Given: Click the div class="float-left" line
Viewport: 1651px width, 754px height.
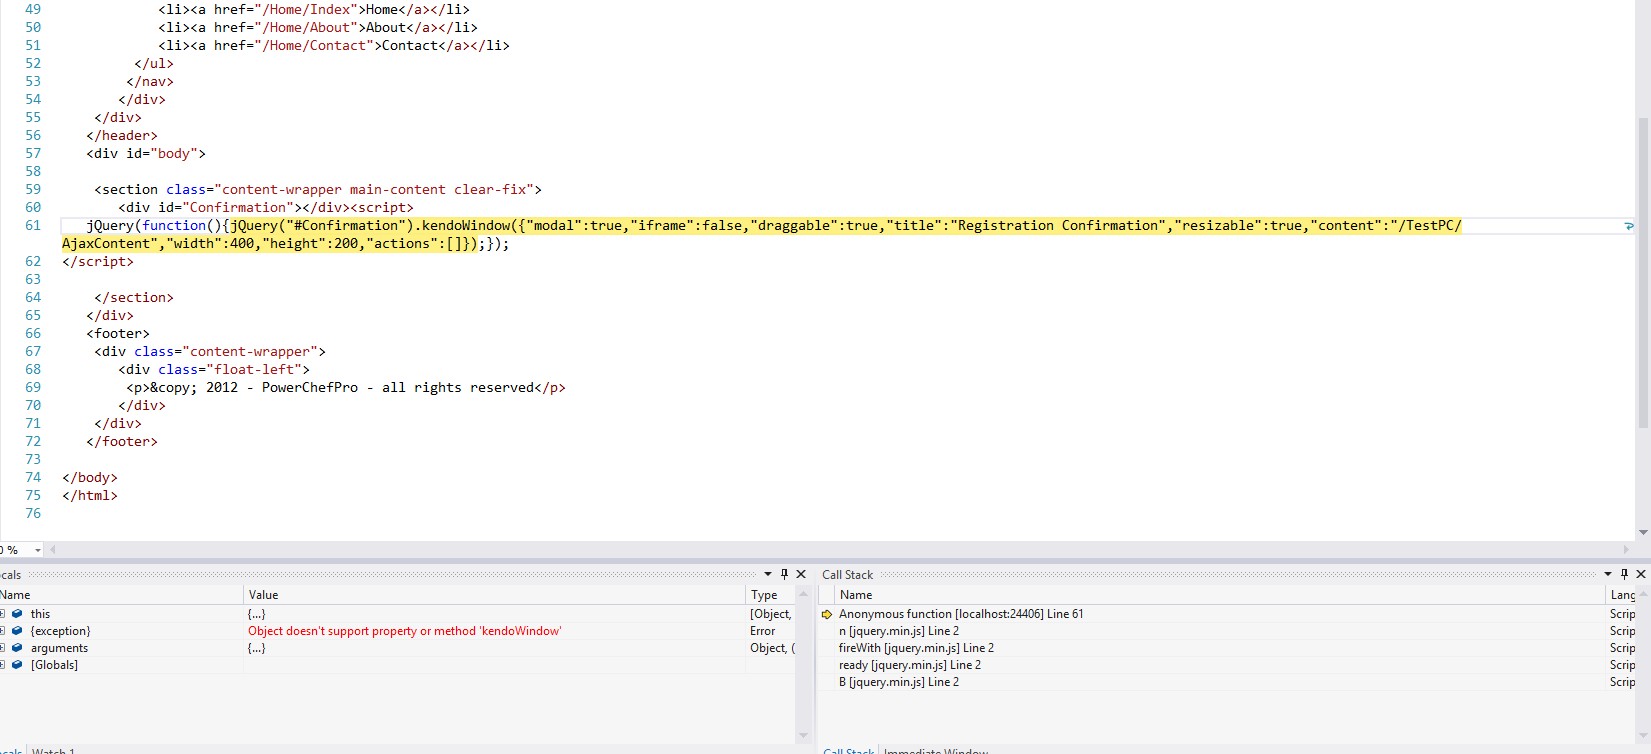Looking at the screenshot, I should click(x=214, y=370).
